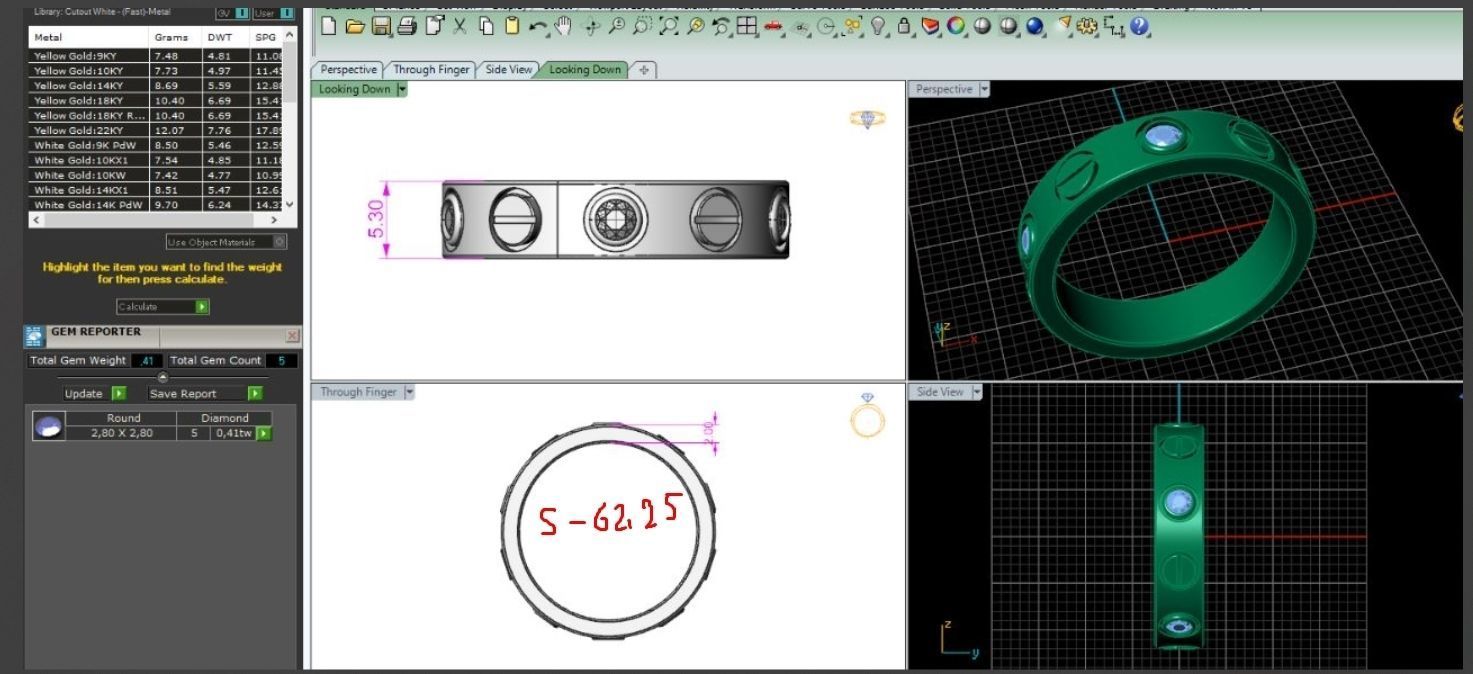1473x674 pixels.
Task: Click the Zoom window icon
Action: pos(642,28)
